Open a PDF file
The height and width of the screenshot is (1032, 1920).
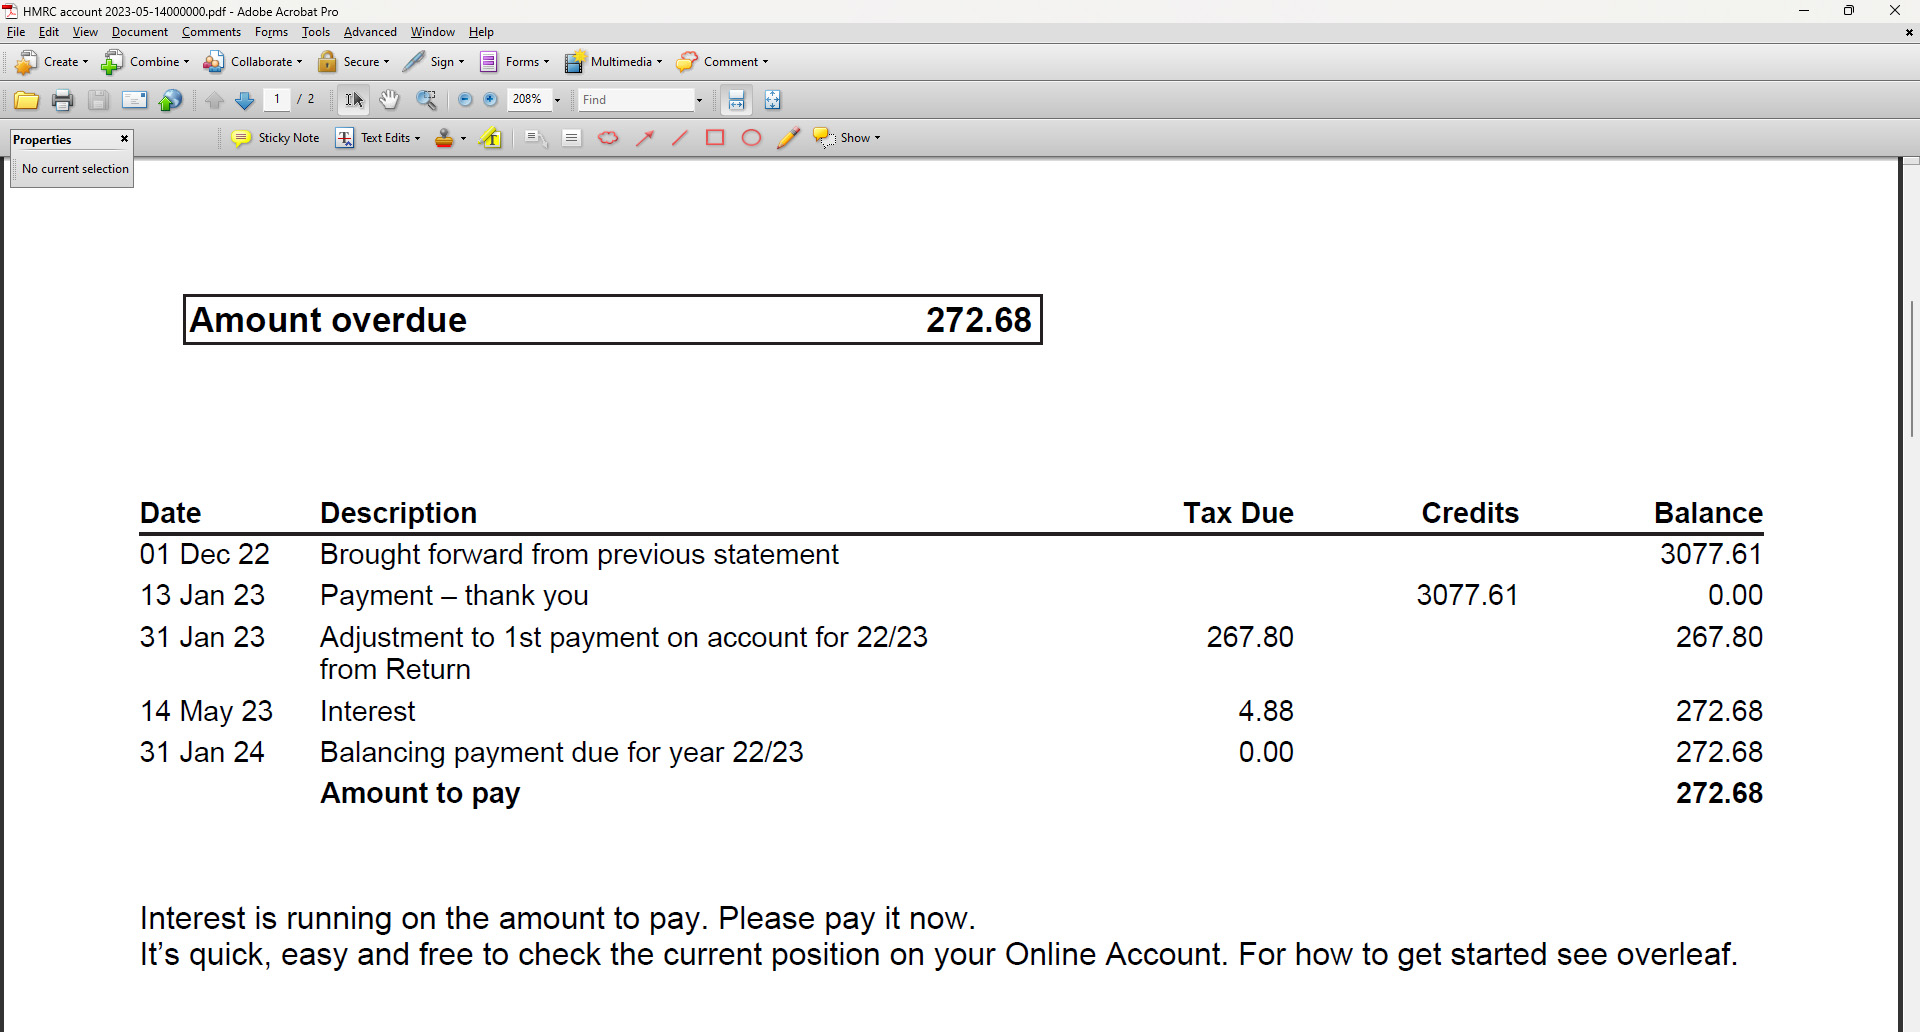(x=26, y=99)
